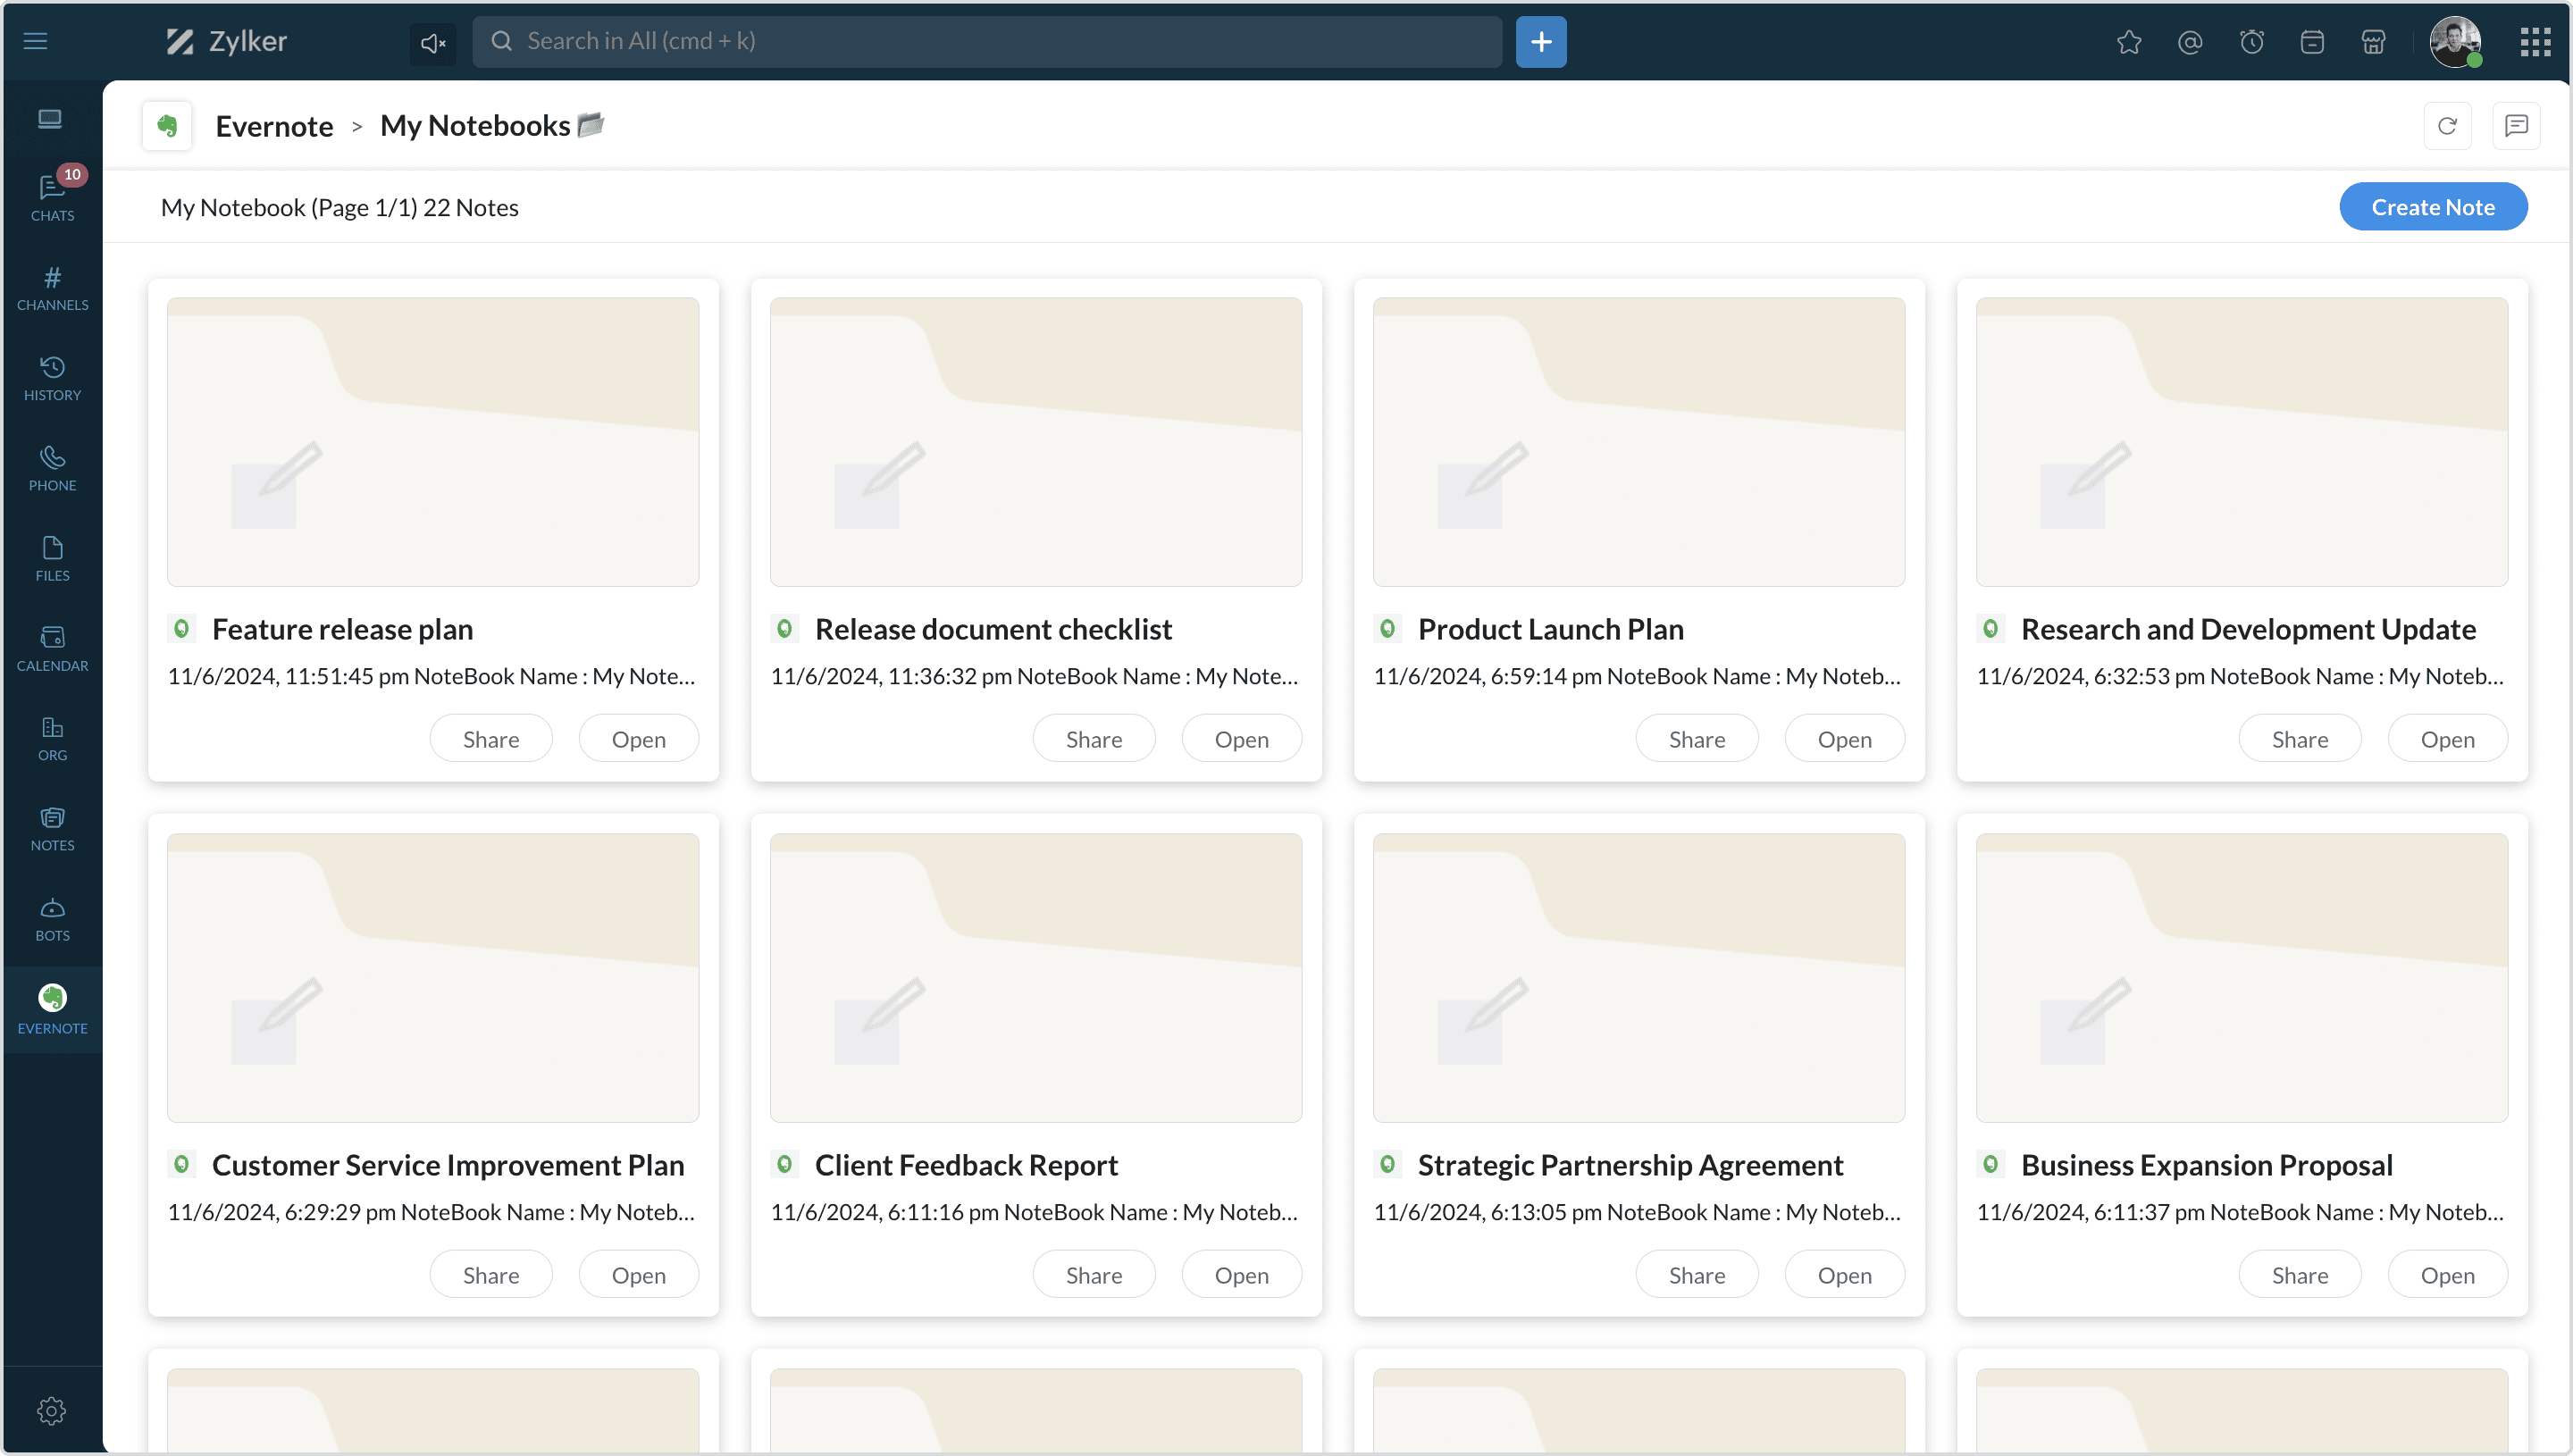Image resolution: width=2573 pixels, height=1456 pixels.
Task: Toggle the mute sound speaker icon
Action: 433,42
